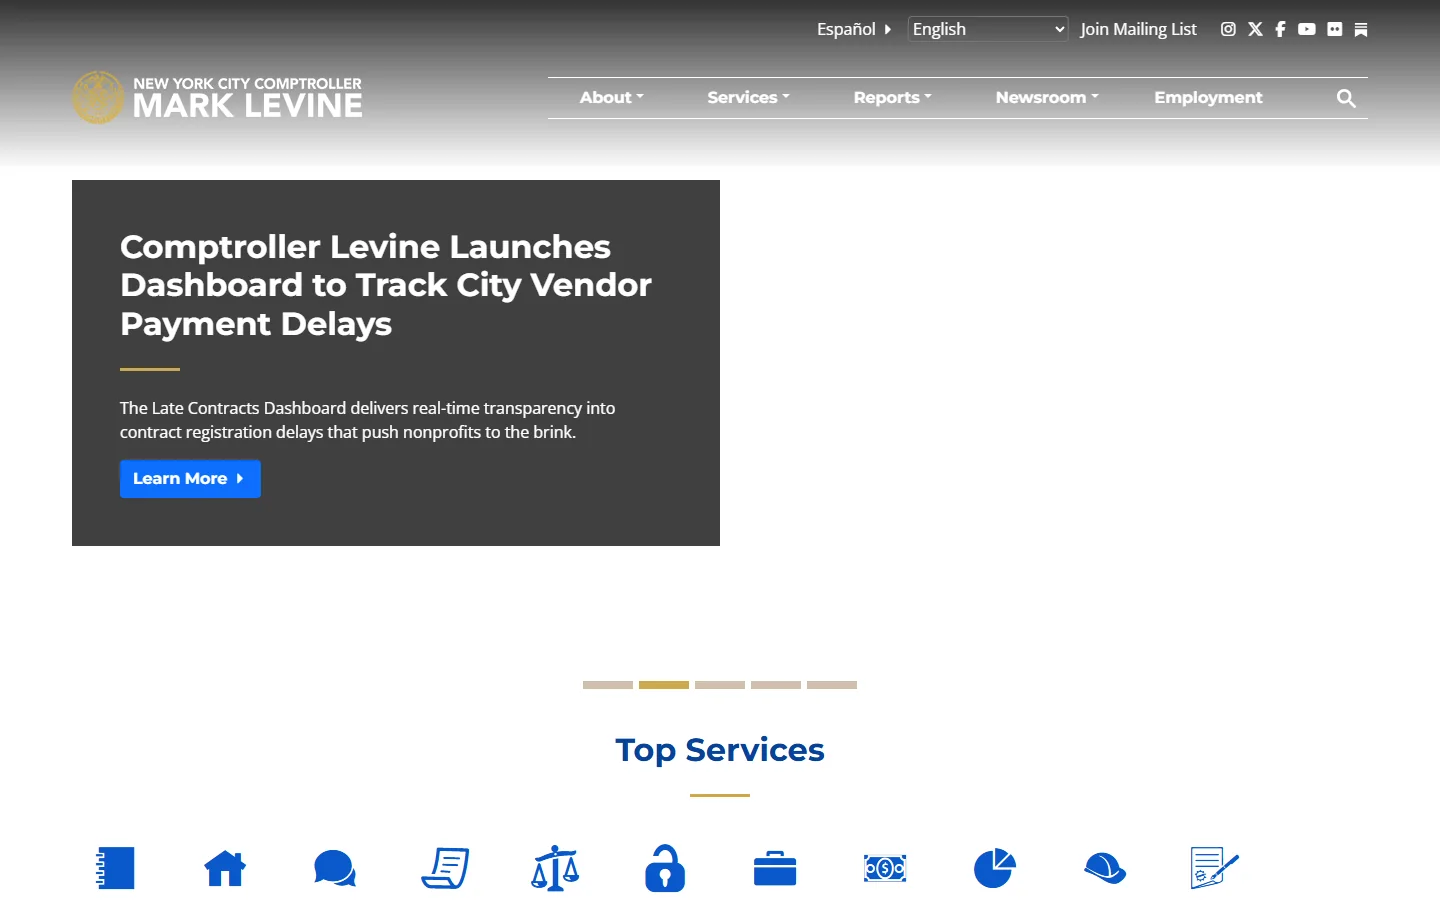Click the briefcase service icon
The width and height of the screenshot is (1440, 900).
tap(775, 868)
